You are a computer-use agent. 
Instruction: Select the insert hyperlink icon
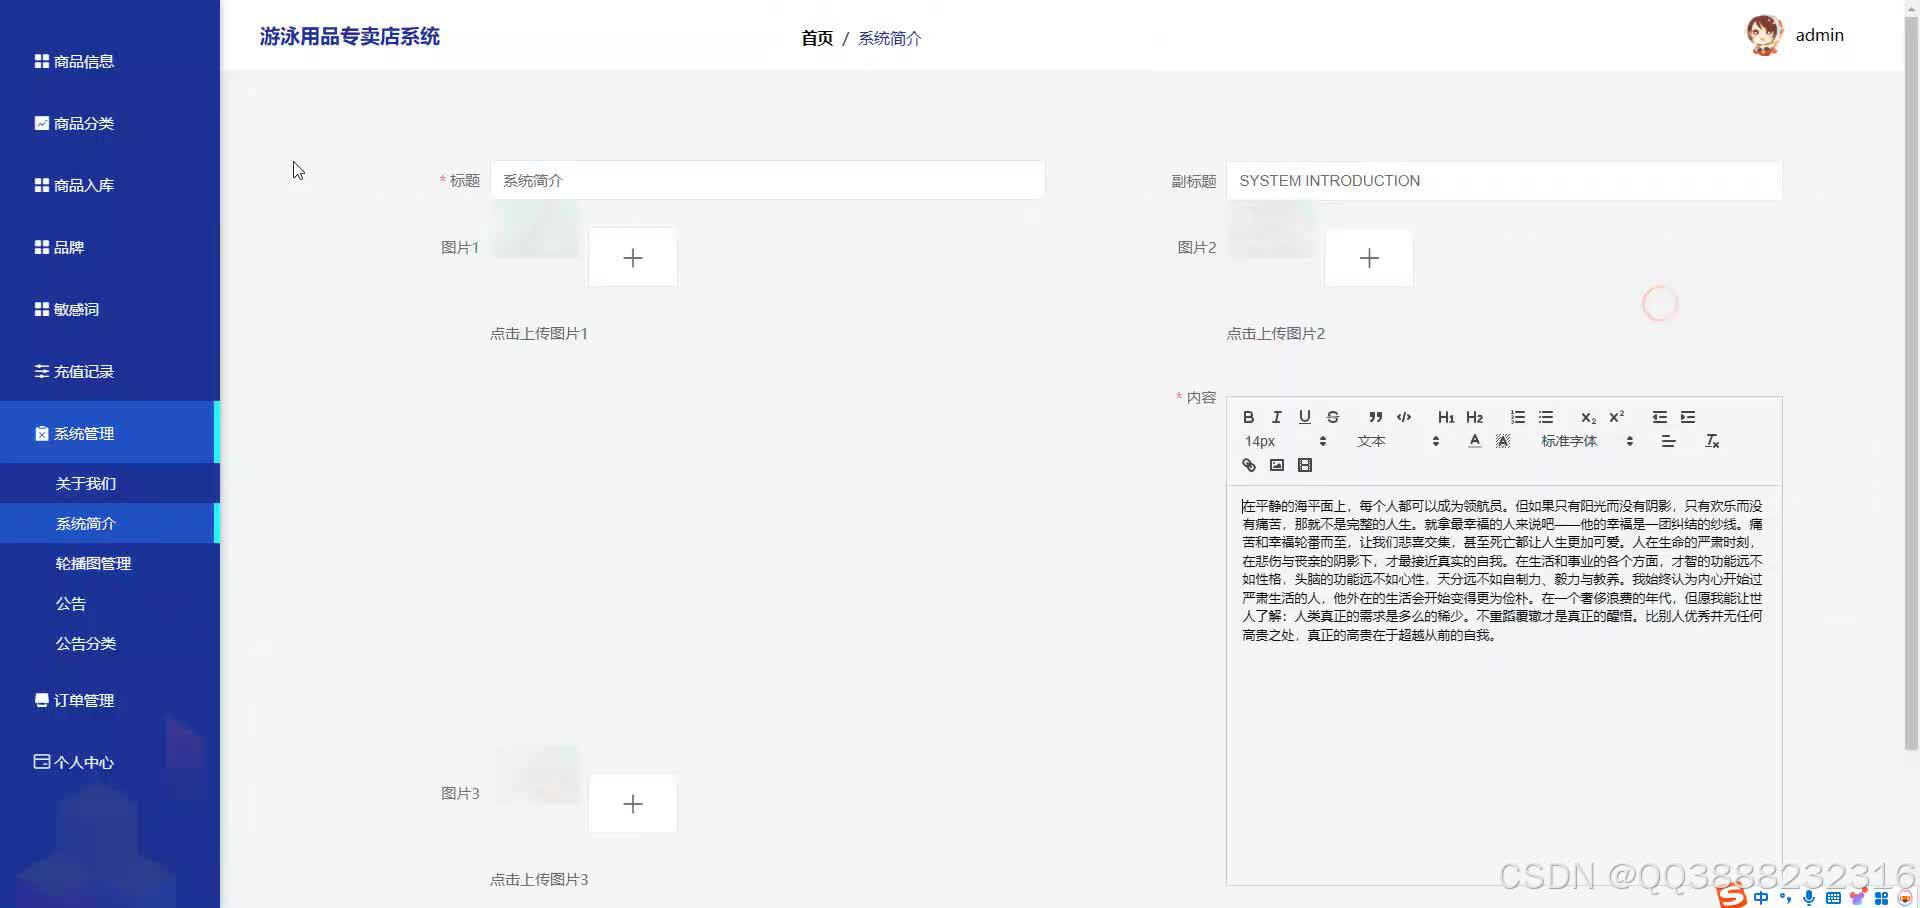point(1249,465)
